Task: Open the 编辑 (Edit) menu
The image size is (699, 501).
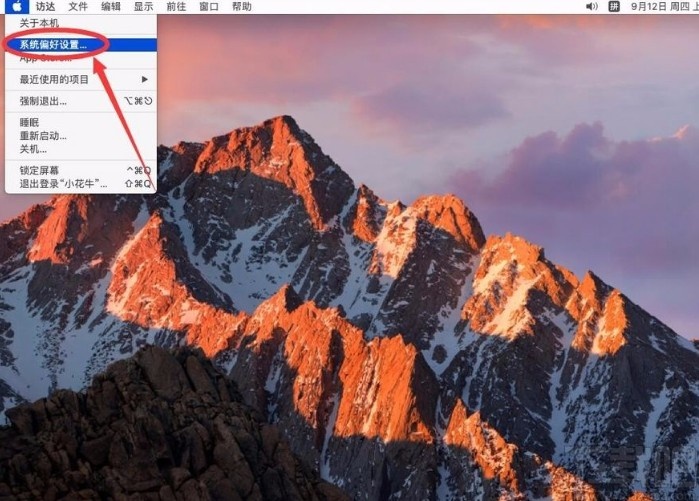Action: point(111,6)
